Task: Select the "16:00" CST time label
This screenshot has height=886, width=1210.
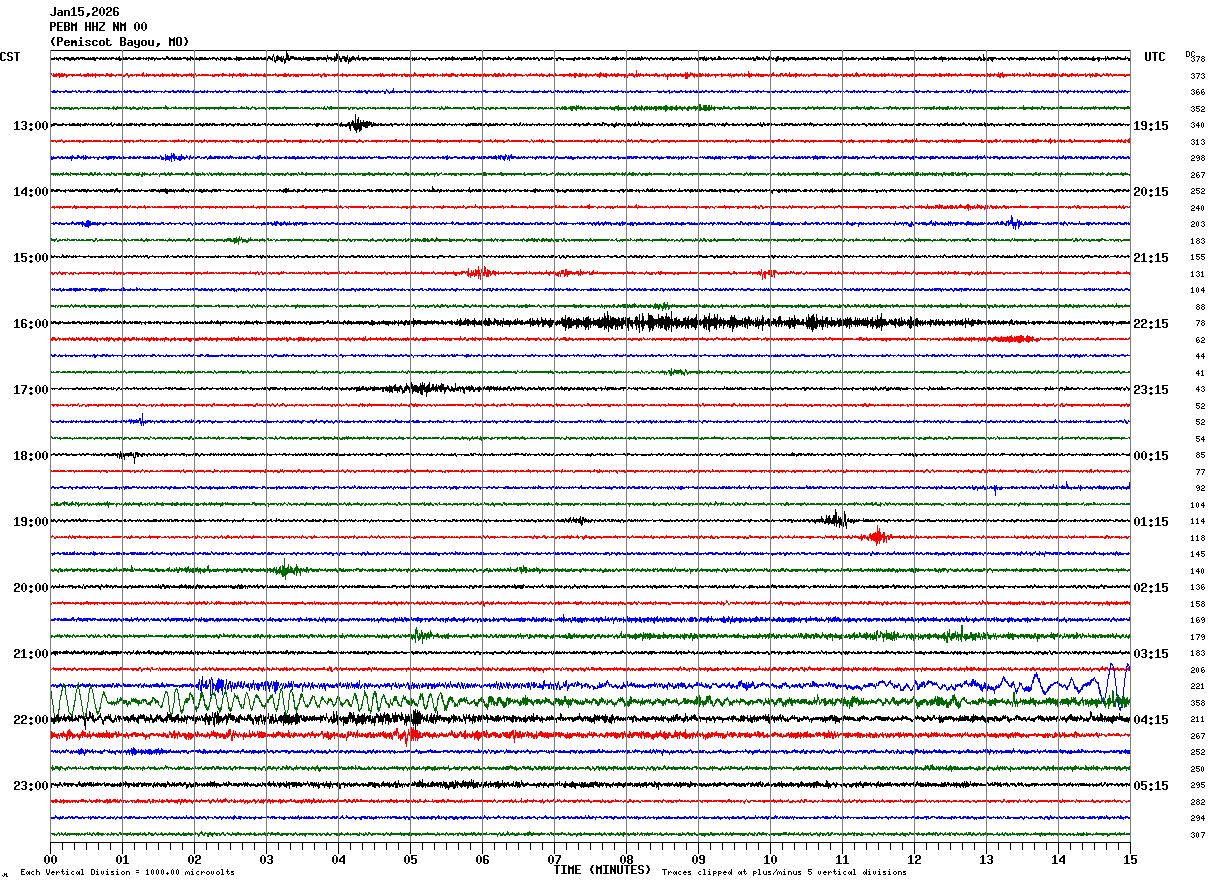Action: click(30, 324)
